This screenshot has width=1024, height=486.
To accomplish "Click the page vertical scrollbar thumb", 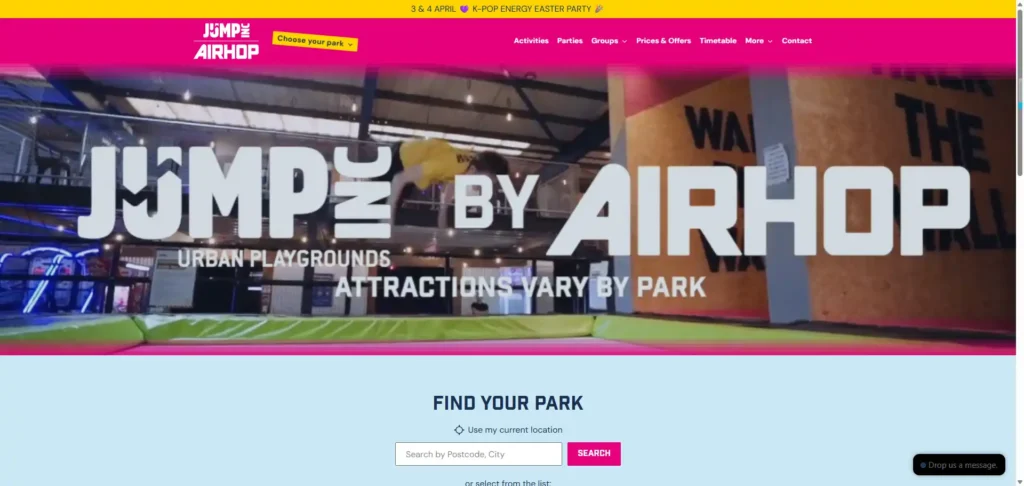I will (x=1019, y=88).
